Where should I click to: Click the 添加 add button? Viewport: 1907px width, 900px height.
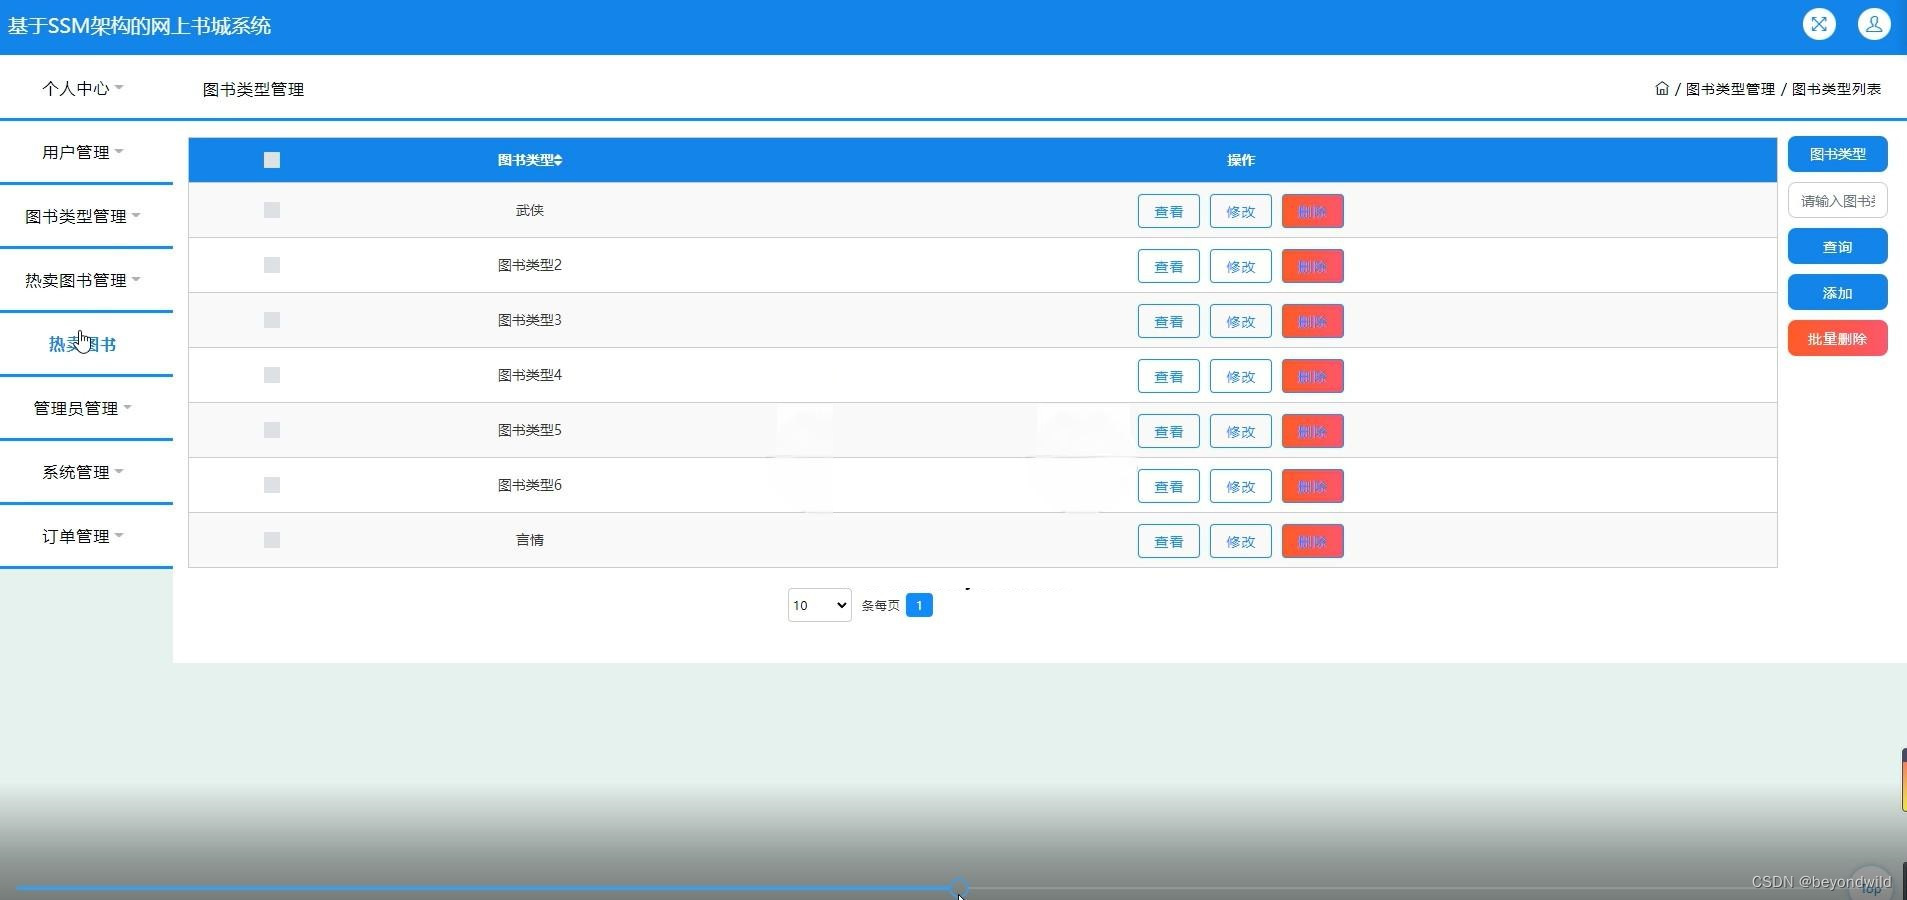click(1836, 292)
